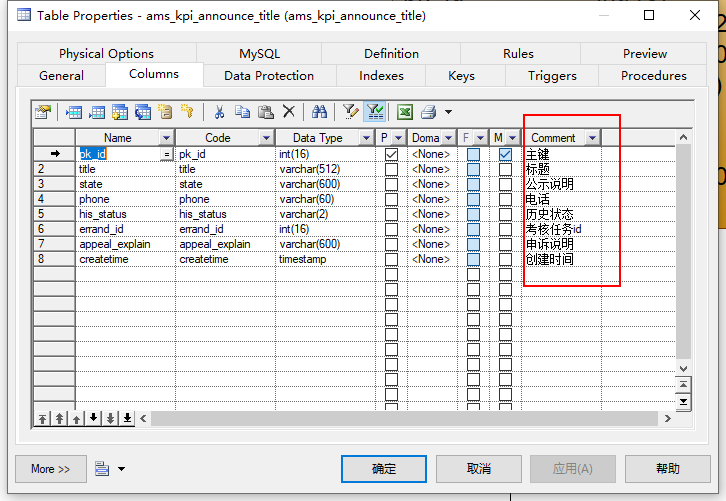This screenshot has height=501, width=726.
Task: Click the menu icon next to More
Action: coord(102,469)
